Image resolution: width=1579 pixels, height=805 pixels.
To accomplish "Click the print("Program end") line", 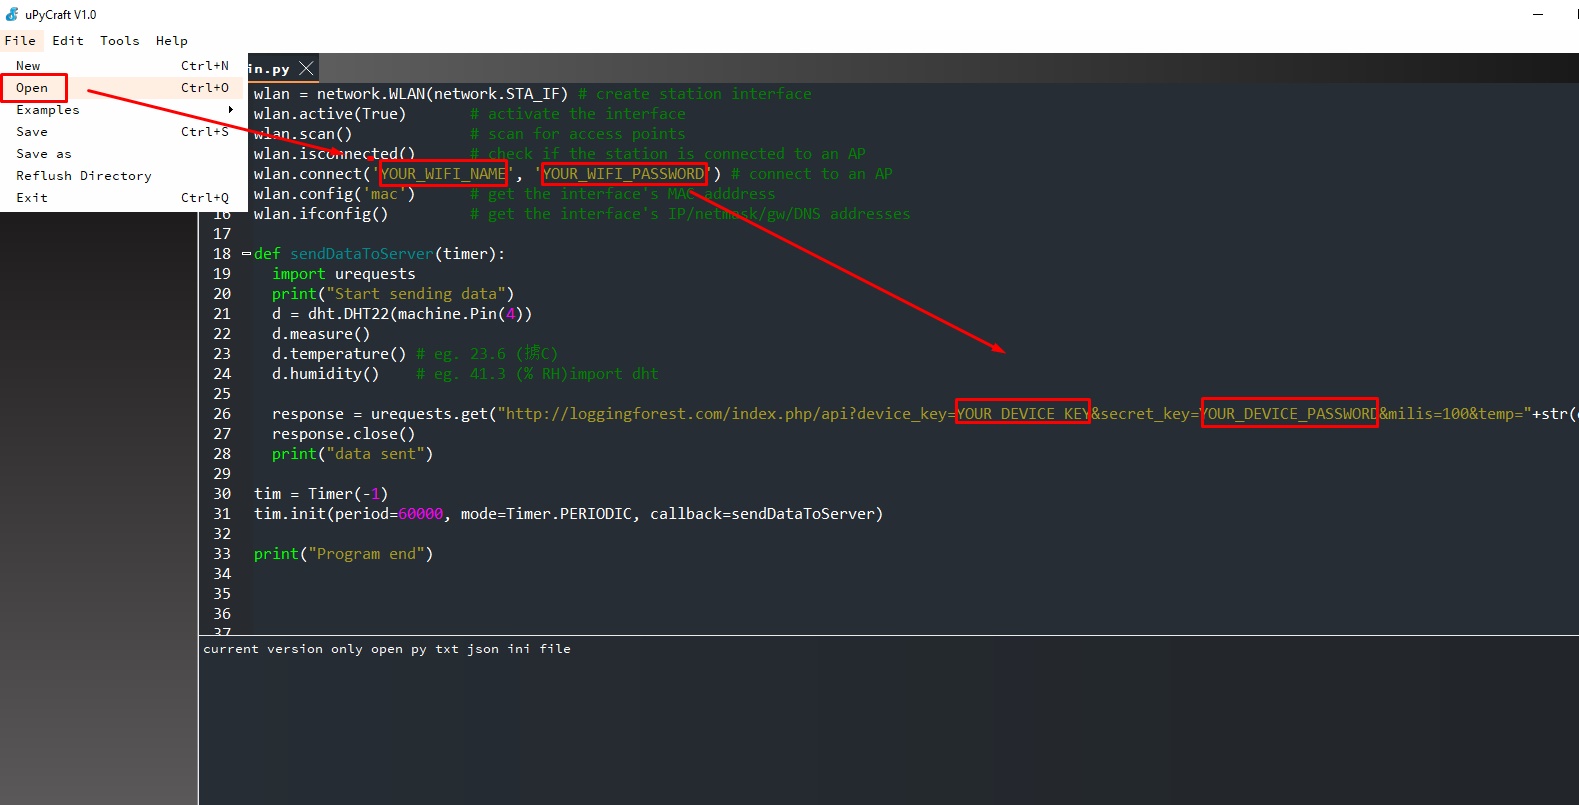I will pyautogui.click(x=343, y=554).
